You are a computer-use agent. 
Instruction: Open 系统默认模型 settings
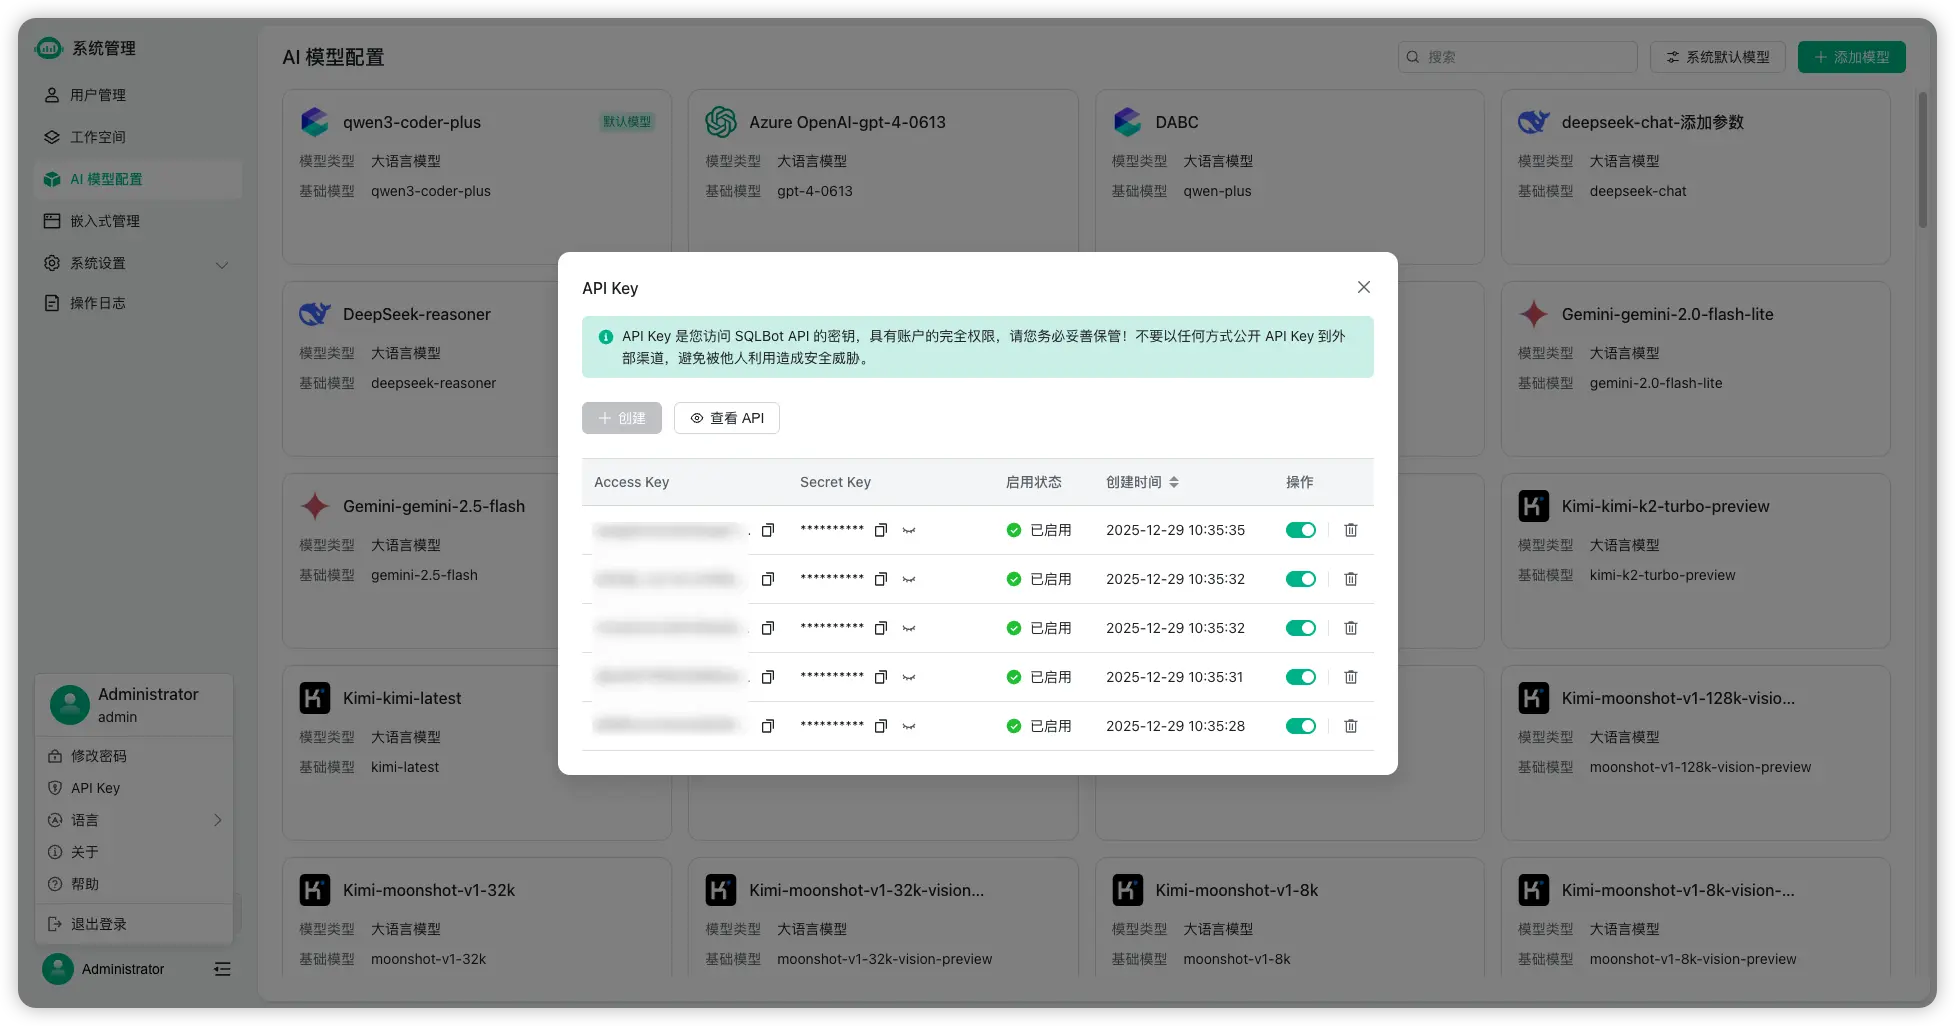[1718, 57]
